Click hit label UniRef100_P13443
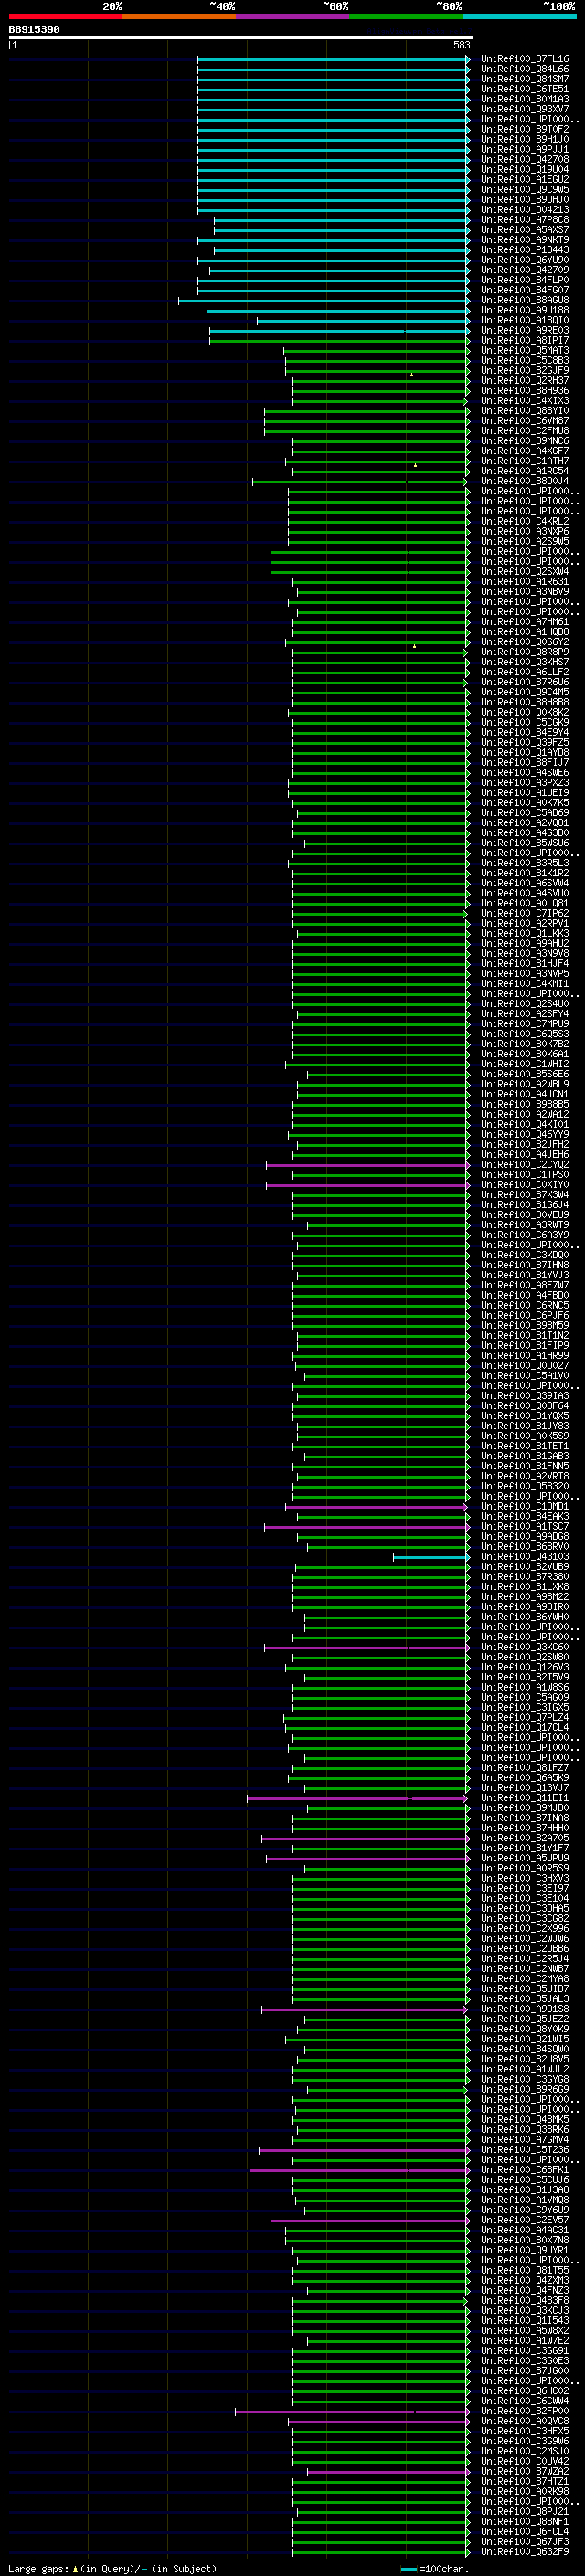 pos(525,250)
